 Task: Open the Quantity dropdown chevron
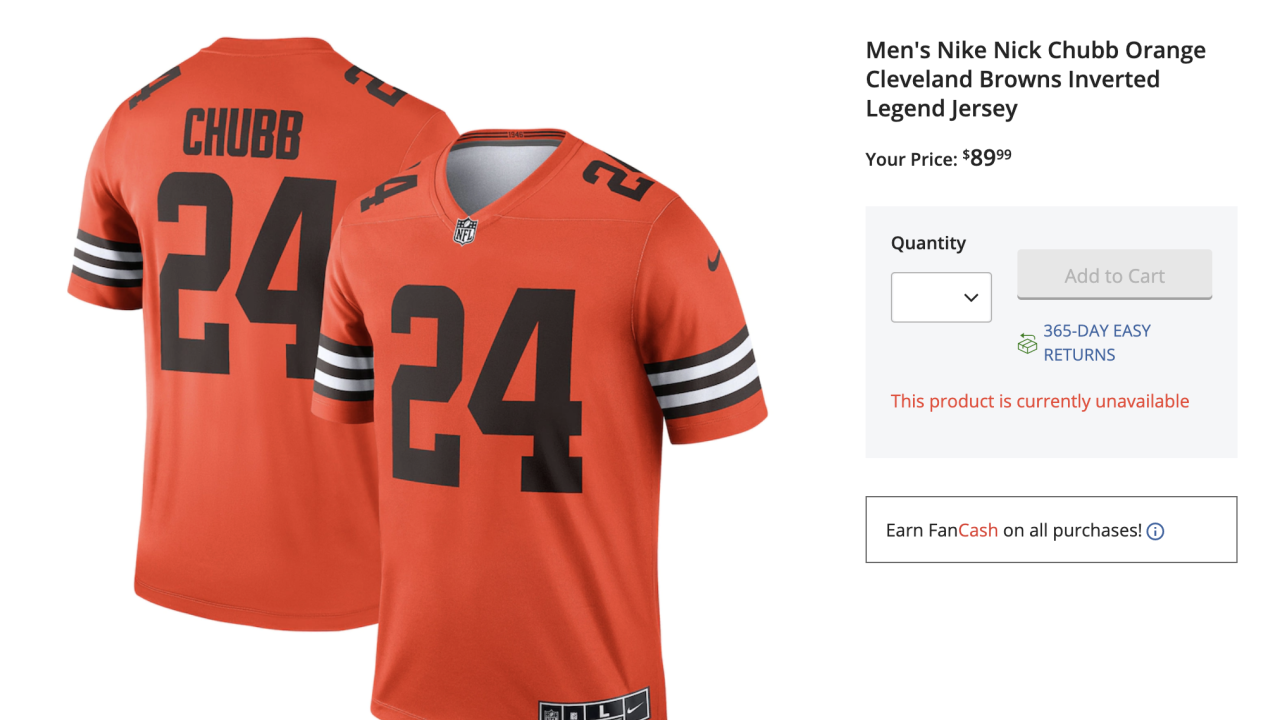pos(970,297)
